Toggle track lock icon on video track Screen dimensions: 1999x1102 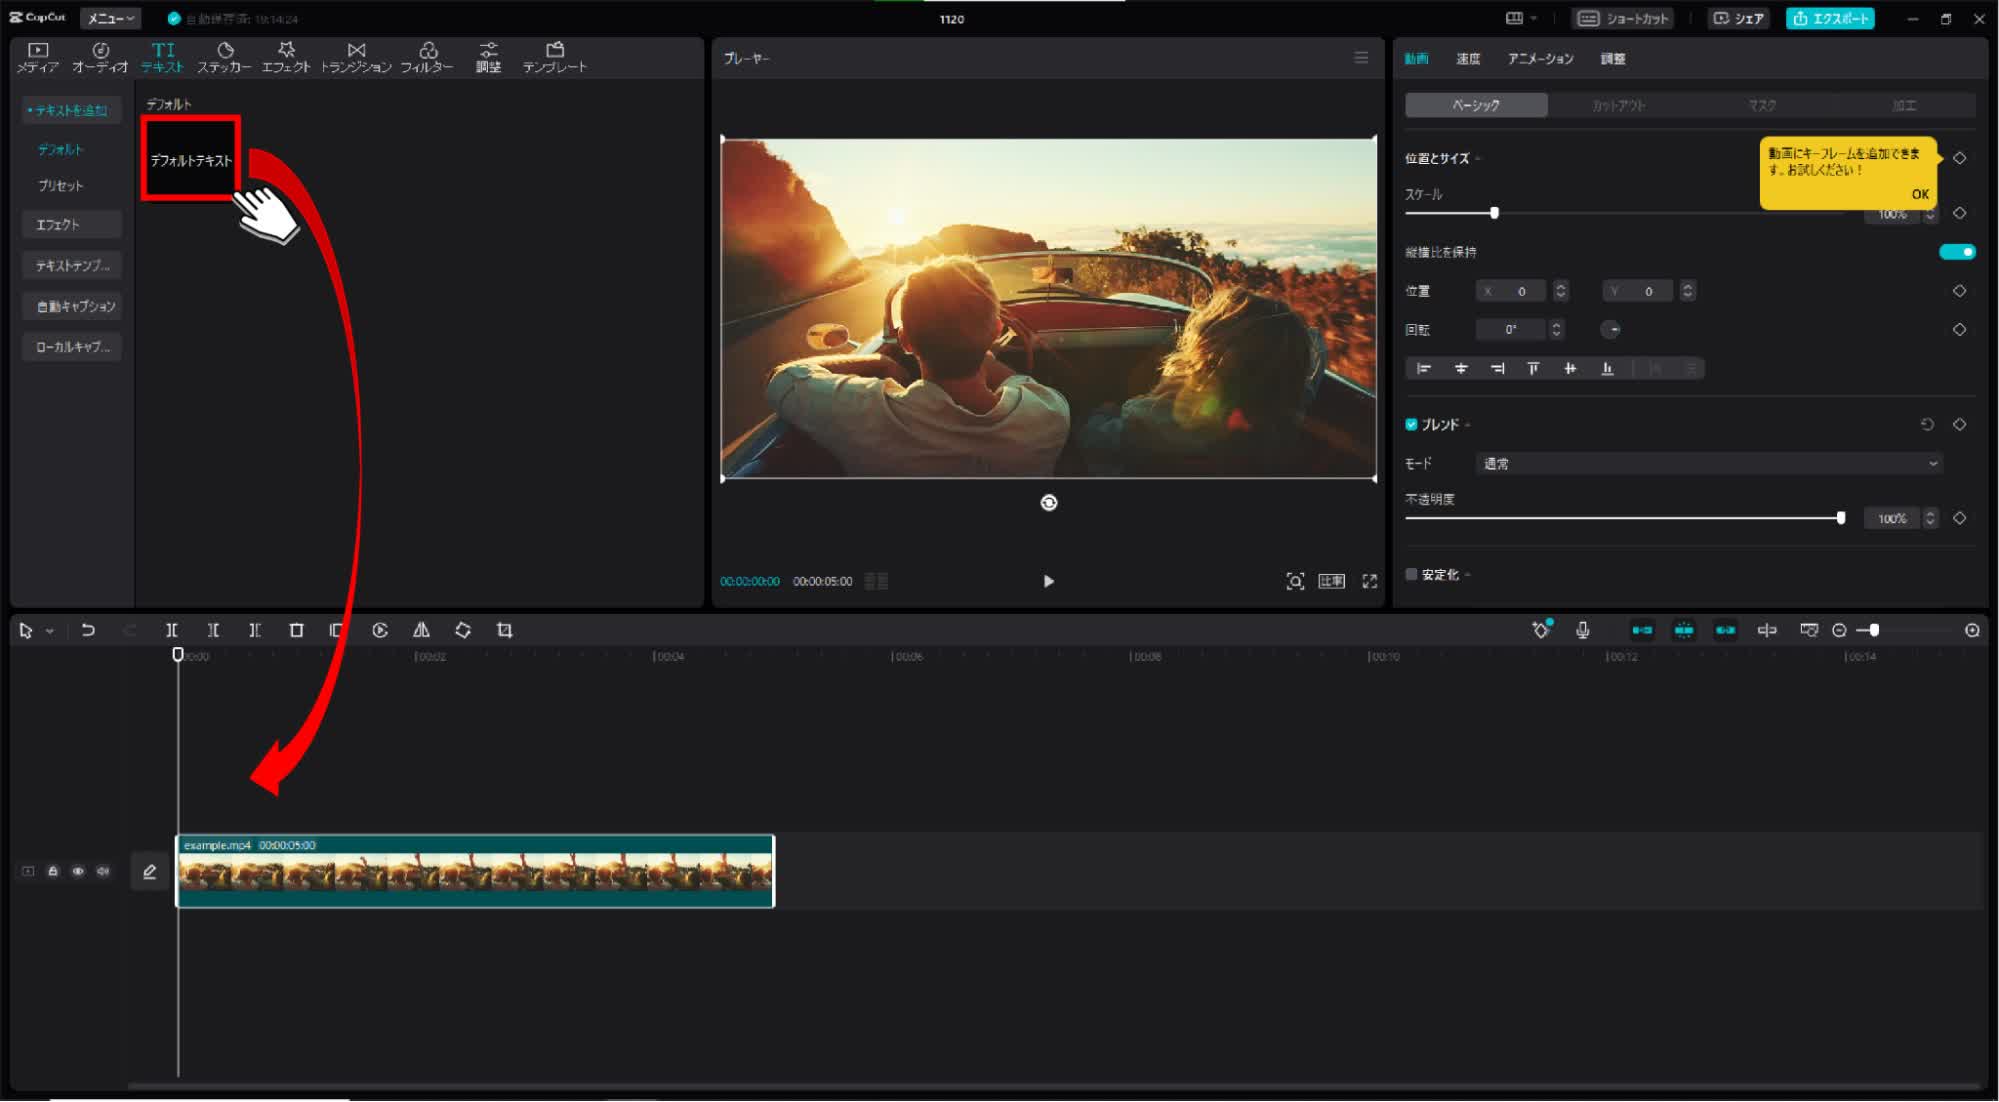coord(53,872)
